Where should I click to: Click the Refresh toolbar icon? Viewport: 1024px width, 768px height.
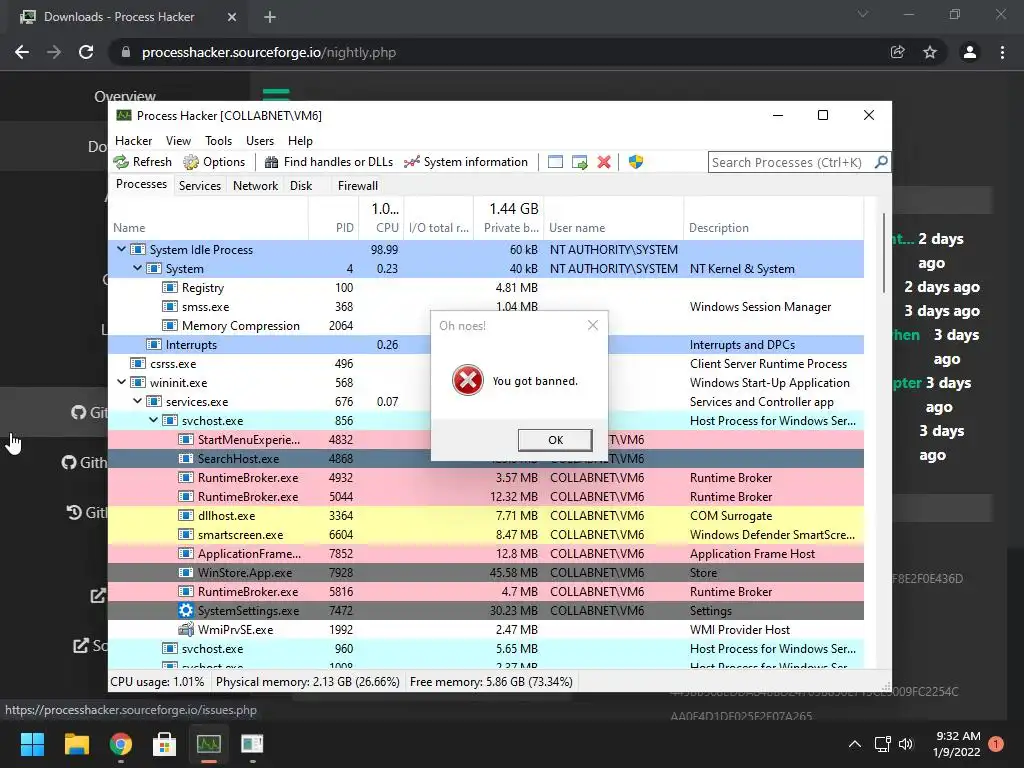pyautogui.click(x=121, y=162)
